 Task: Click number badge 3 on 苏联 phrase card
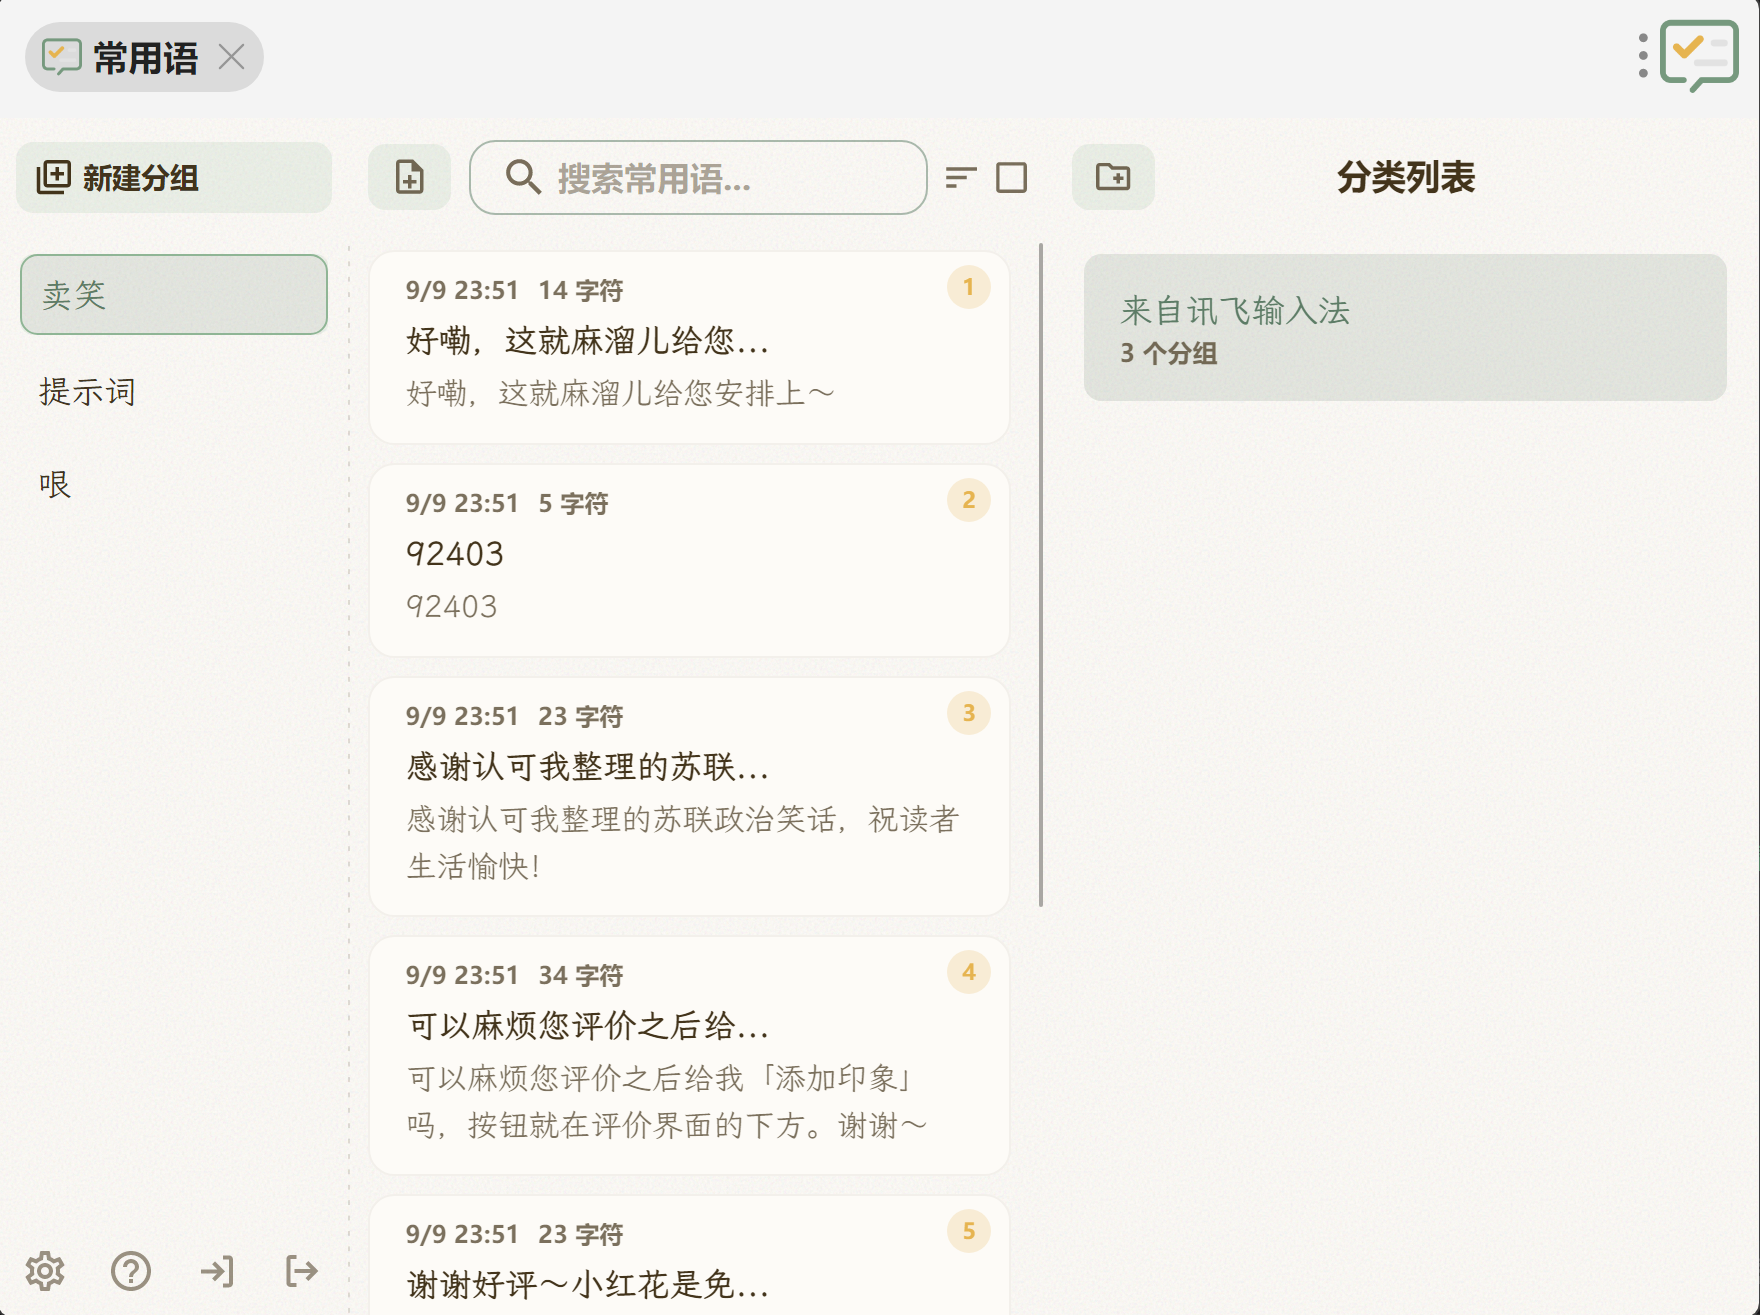tap(968, 713)
